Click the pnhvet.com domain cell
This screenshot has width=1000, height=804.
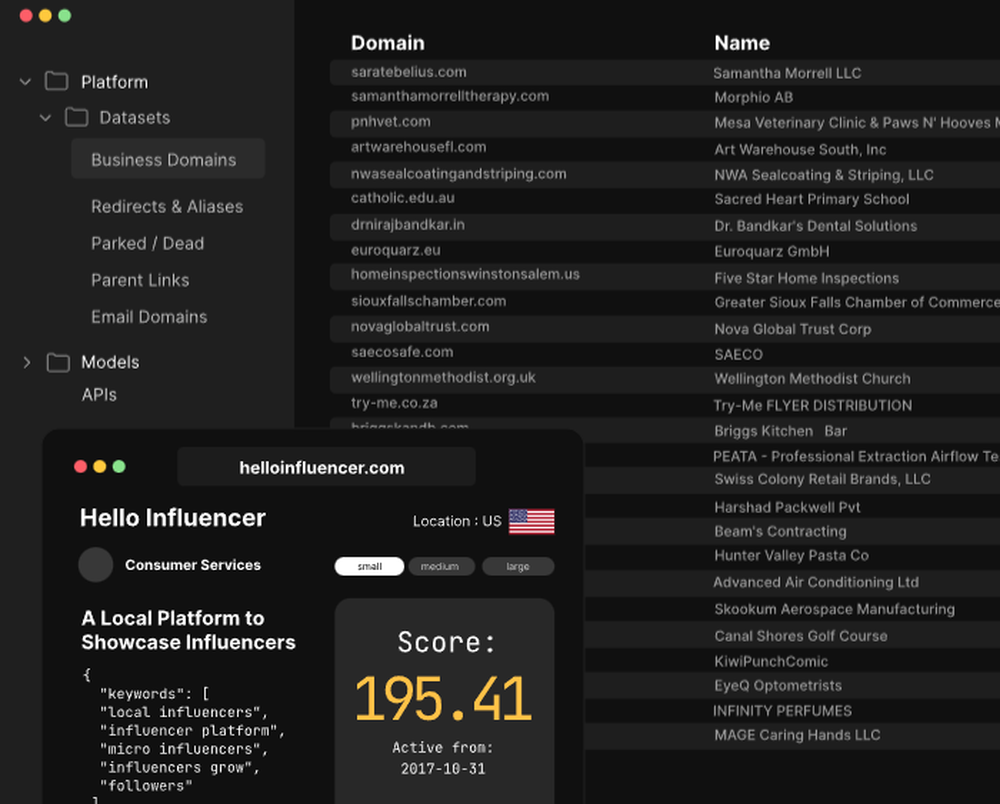pos(390,122)
